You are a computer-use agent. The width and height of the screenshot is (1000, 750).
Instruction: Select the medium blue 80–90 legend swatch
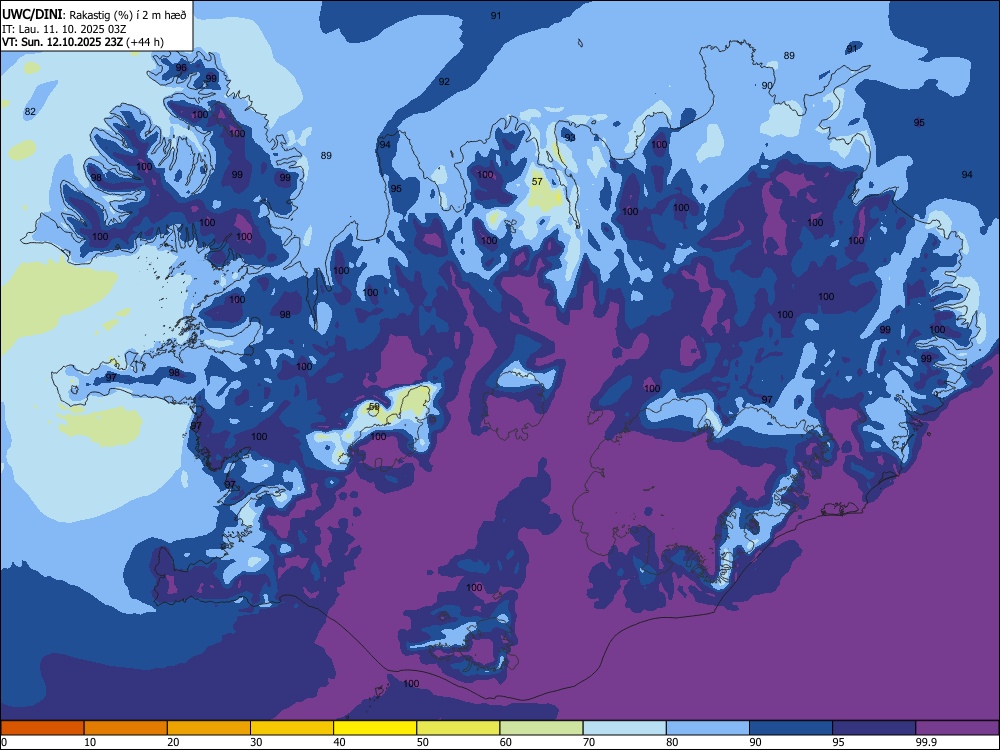(708, 728)
